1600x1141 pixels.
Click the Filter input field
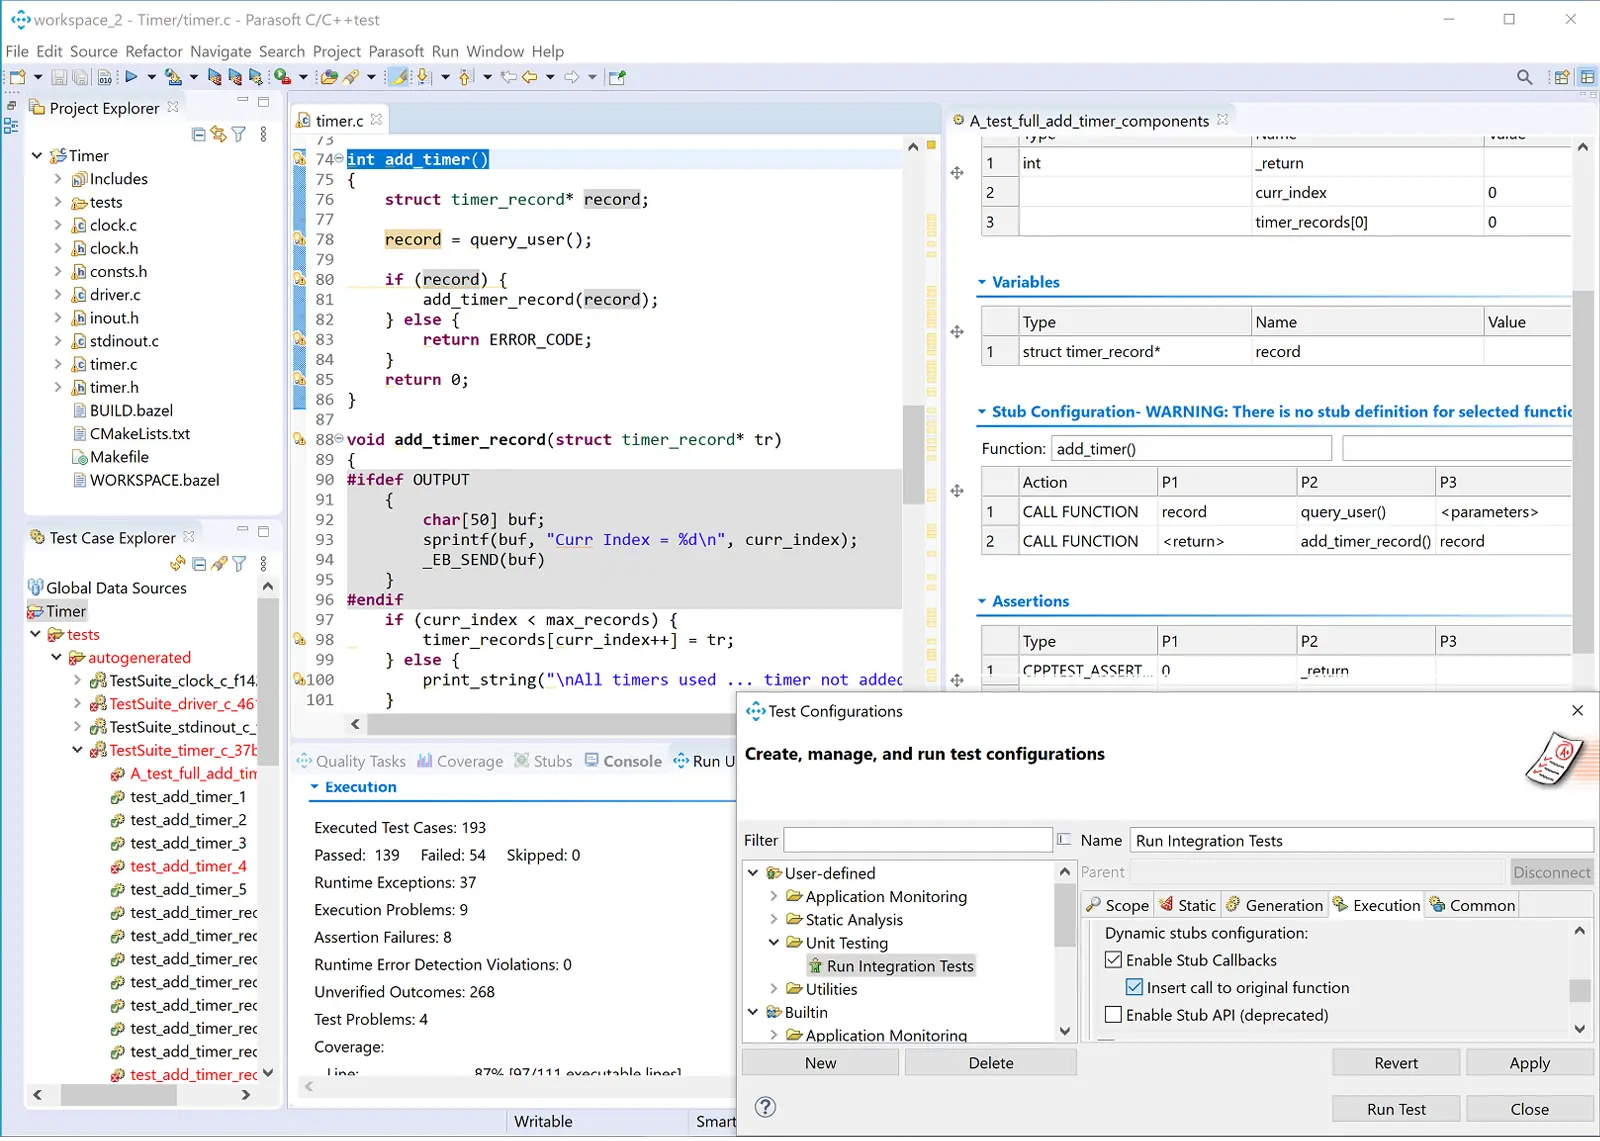pyautogui.click(x=918, y=840)
